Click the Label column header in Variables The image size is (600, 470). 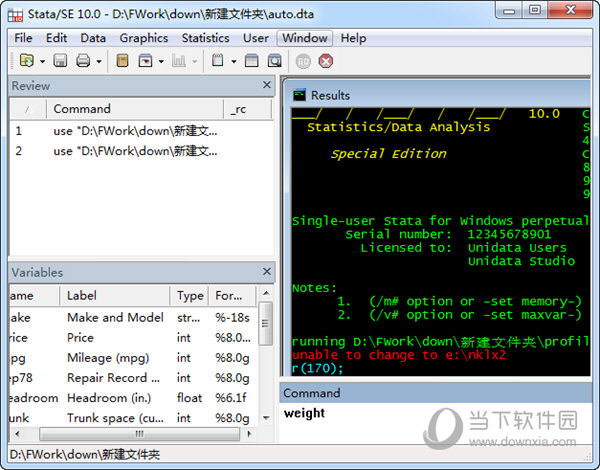pyautogui.click(x=114, y=295)
